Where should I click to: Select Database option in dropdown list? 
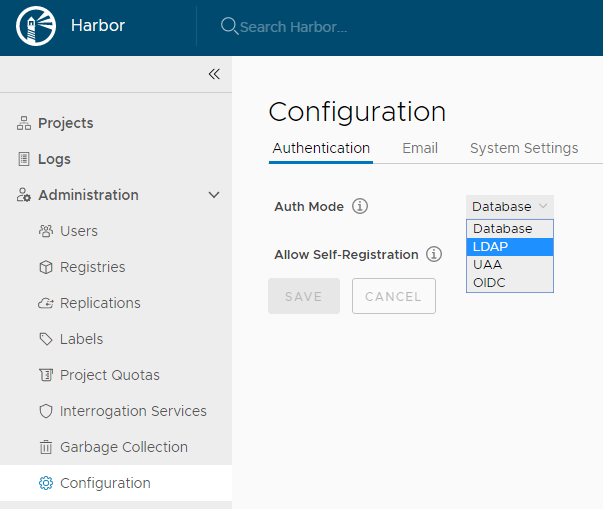click(510, 229)
